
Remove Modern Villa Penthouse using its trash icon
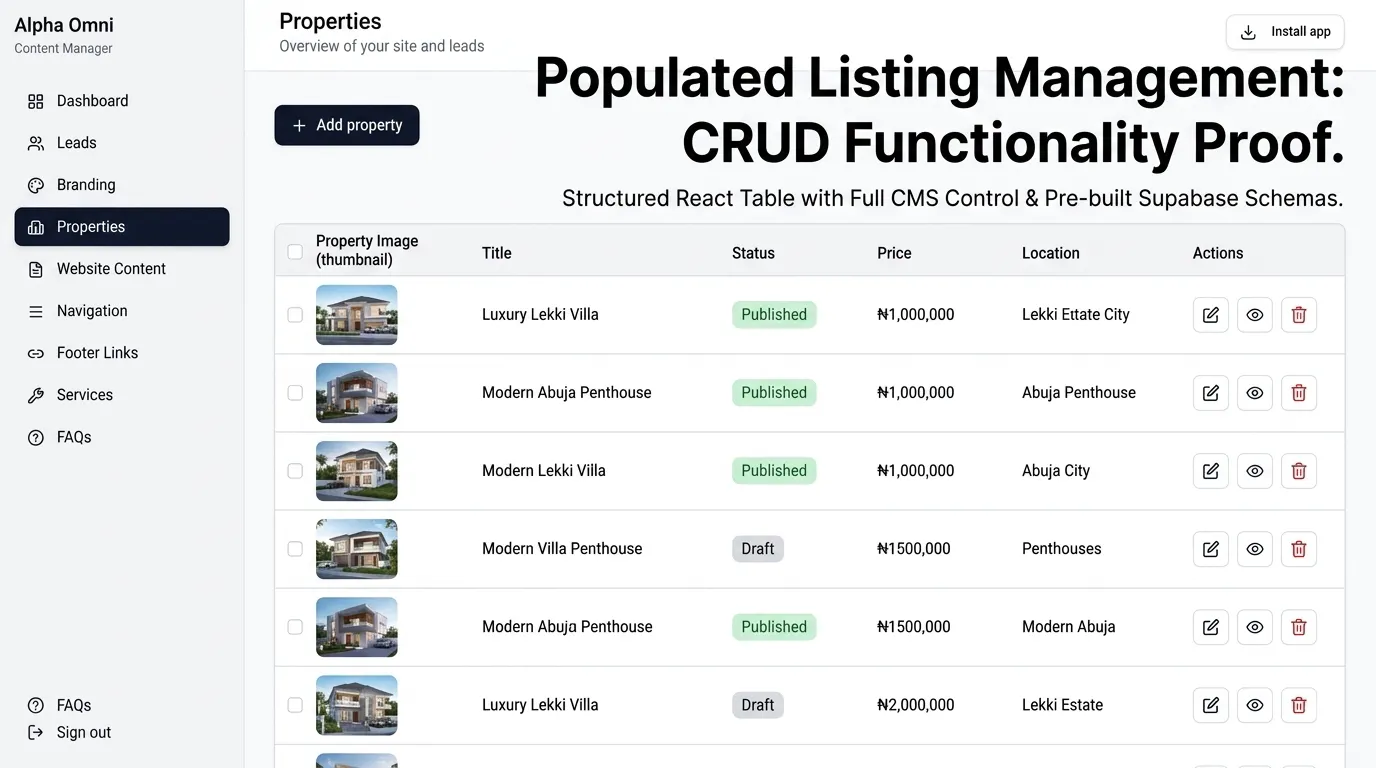coord(1299,549)
